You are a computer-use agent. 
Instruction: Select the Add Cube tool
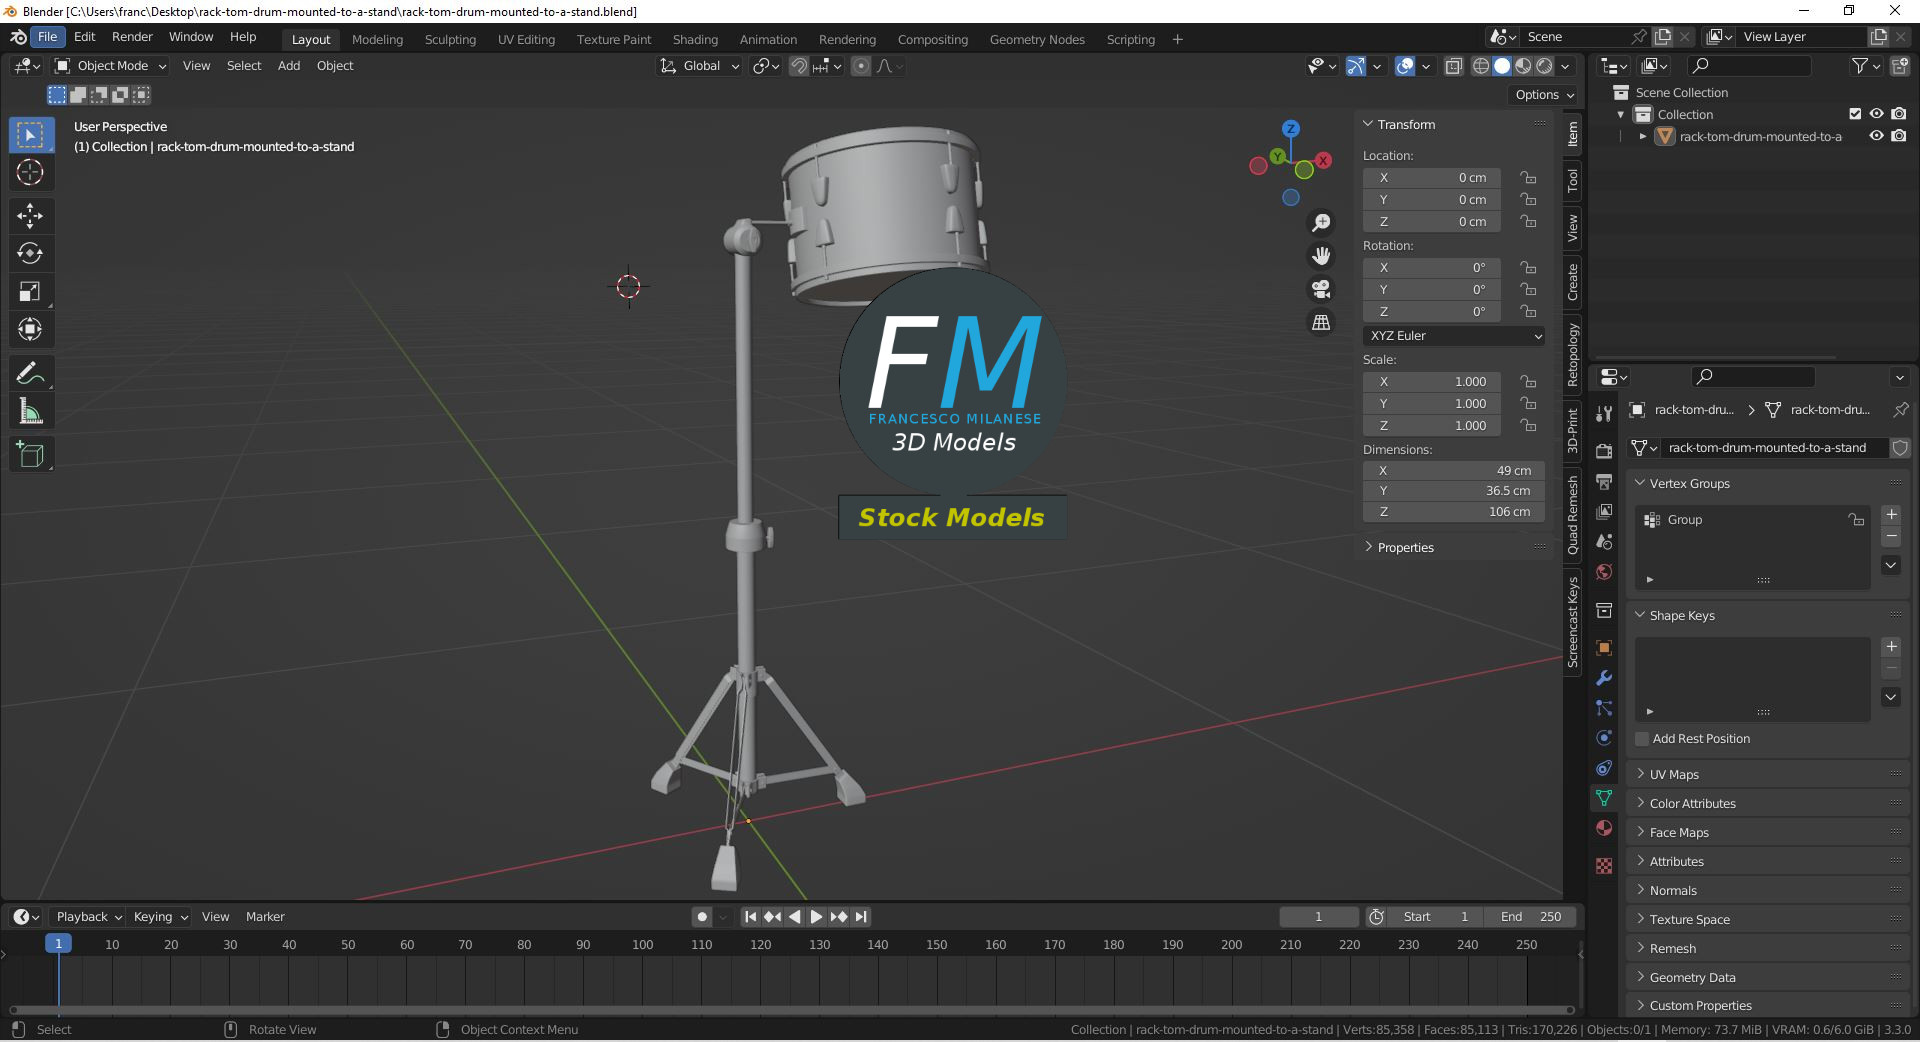30,455
